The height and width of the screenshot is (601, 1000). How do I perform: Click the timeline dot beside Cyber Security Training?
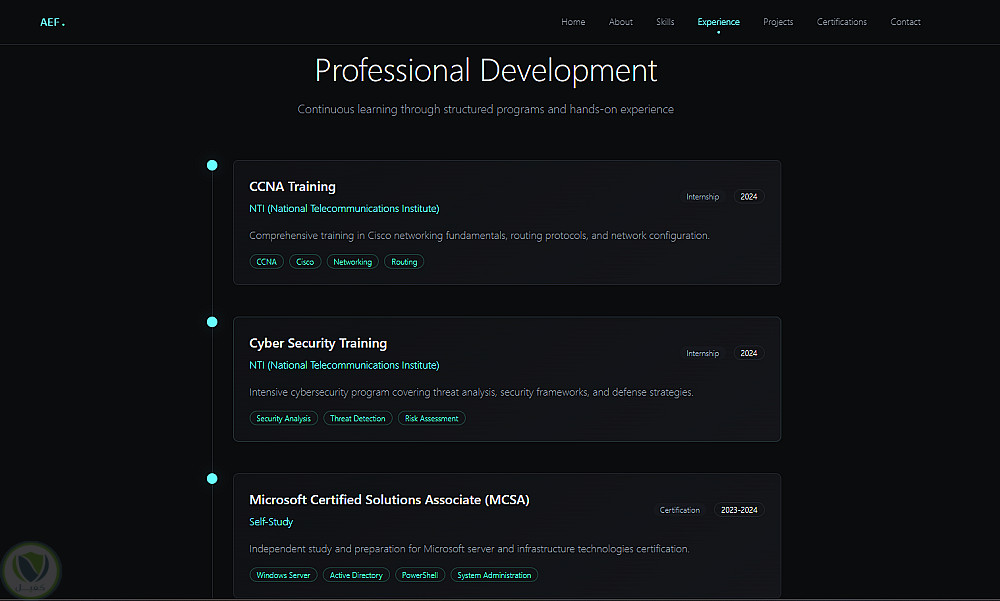click(212, 322)
